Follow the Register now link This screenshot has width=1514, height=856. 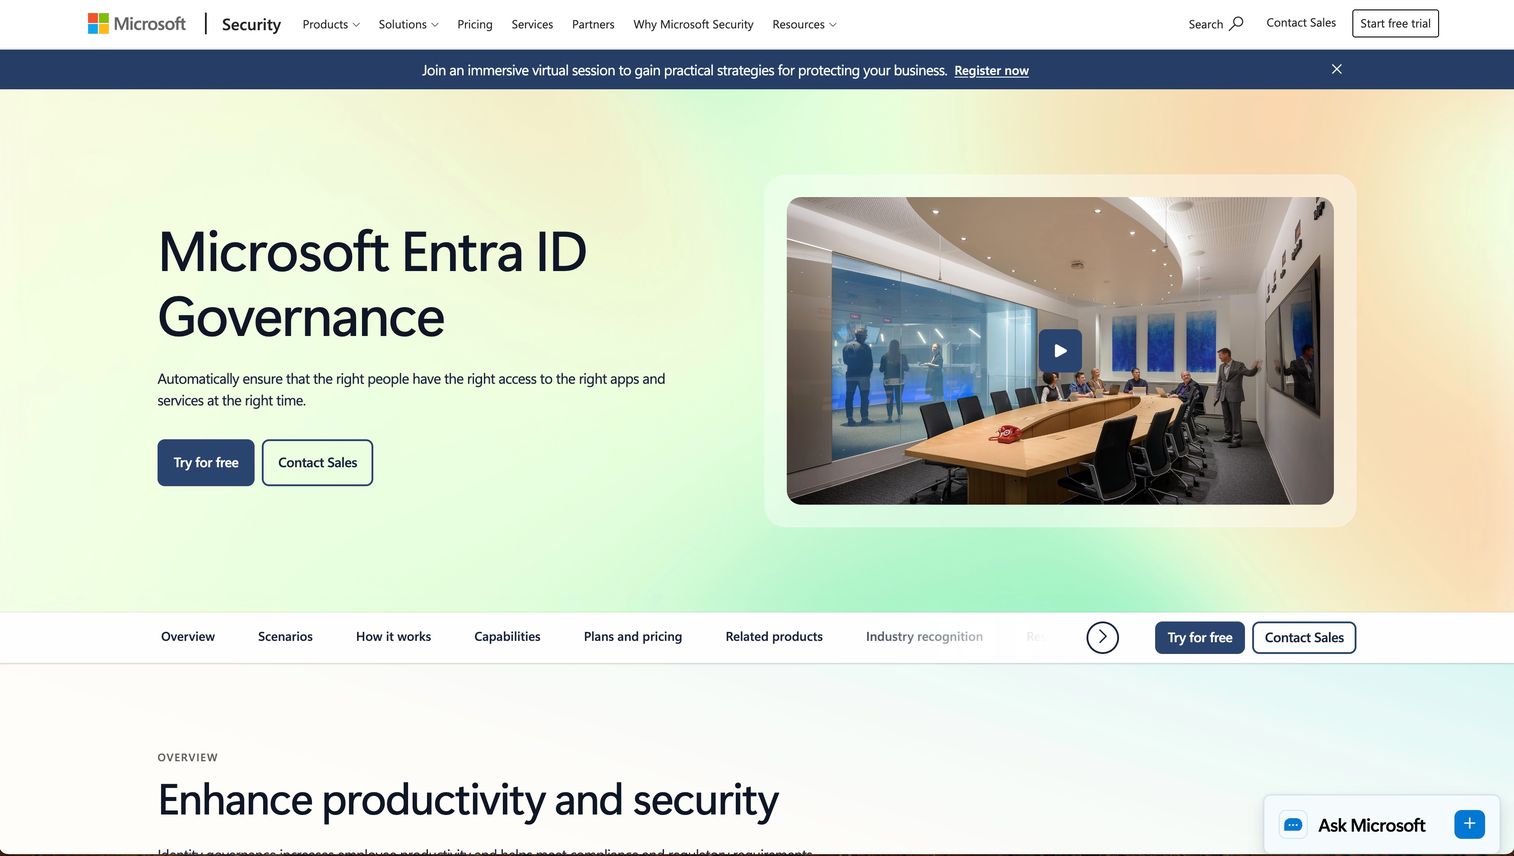point(991,71)
